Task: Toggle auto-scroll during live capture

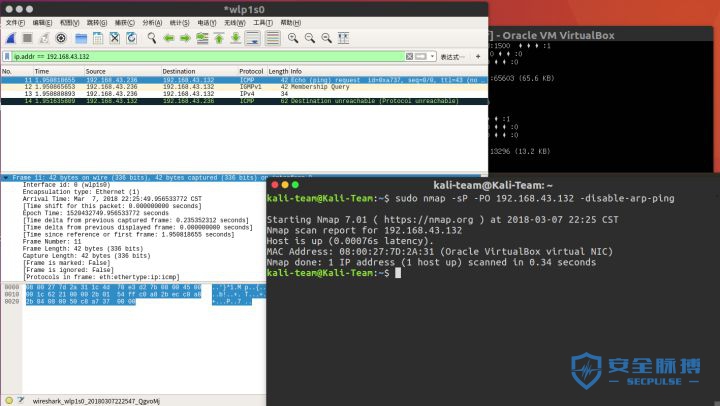Action: pos(253,38)
